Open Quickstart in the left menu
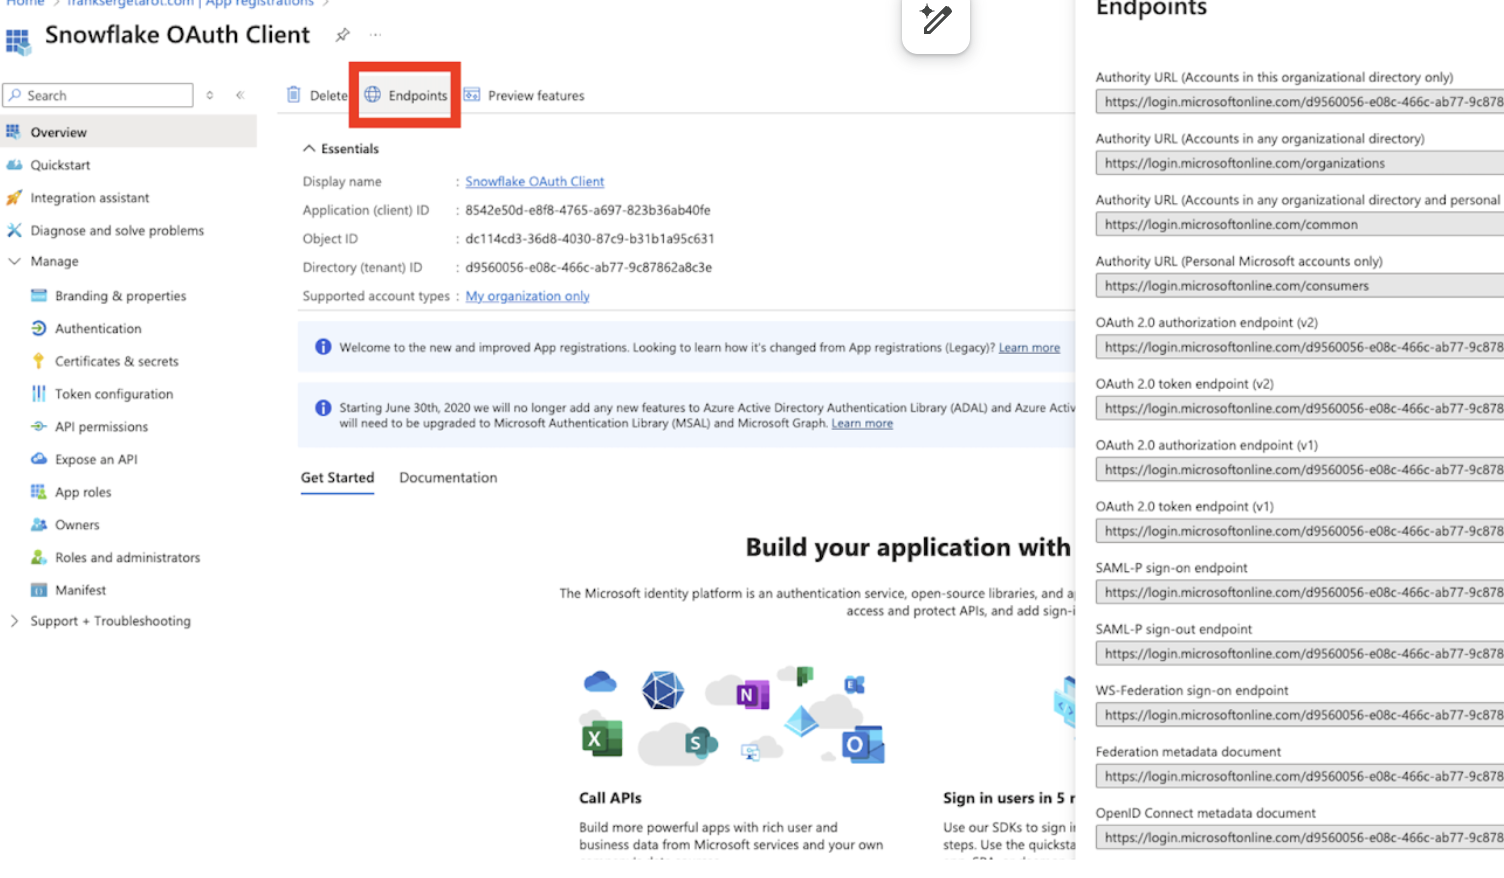 [60, 165]
